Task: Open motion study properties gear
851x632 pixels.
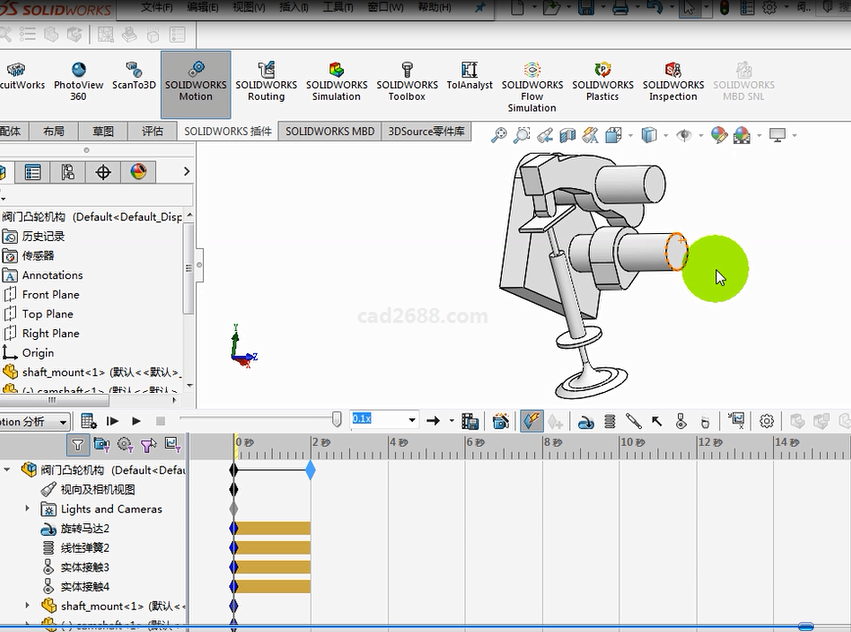Action: point(767,421)
